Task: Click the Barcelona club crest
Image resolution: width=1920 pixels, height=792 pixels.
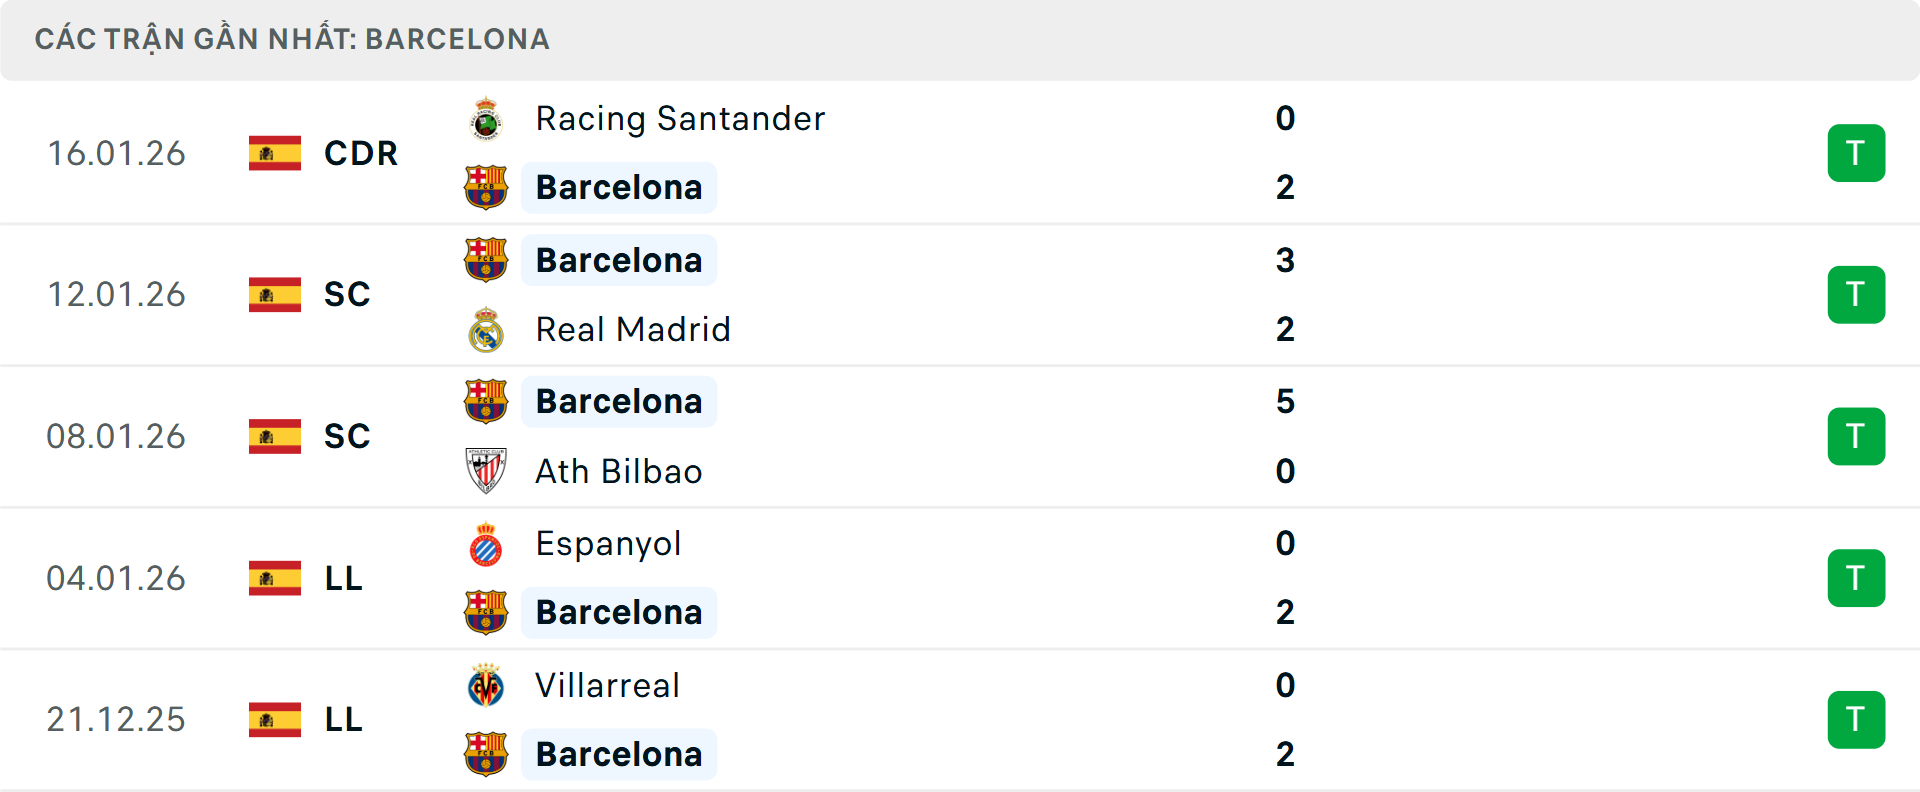Action: [x=486, y=187]
